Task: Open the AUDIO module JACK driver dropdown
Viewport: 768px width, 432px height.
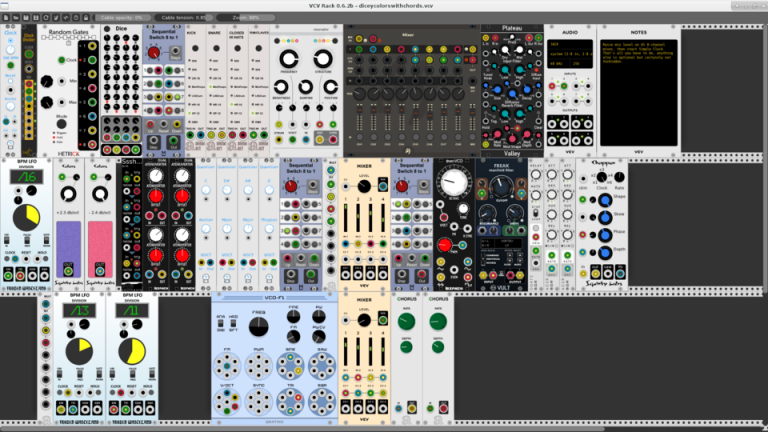Action: click(x=570, y=44)
